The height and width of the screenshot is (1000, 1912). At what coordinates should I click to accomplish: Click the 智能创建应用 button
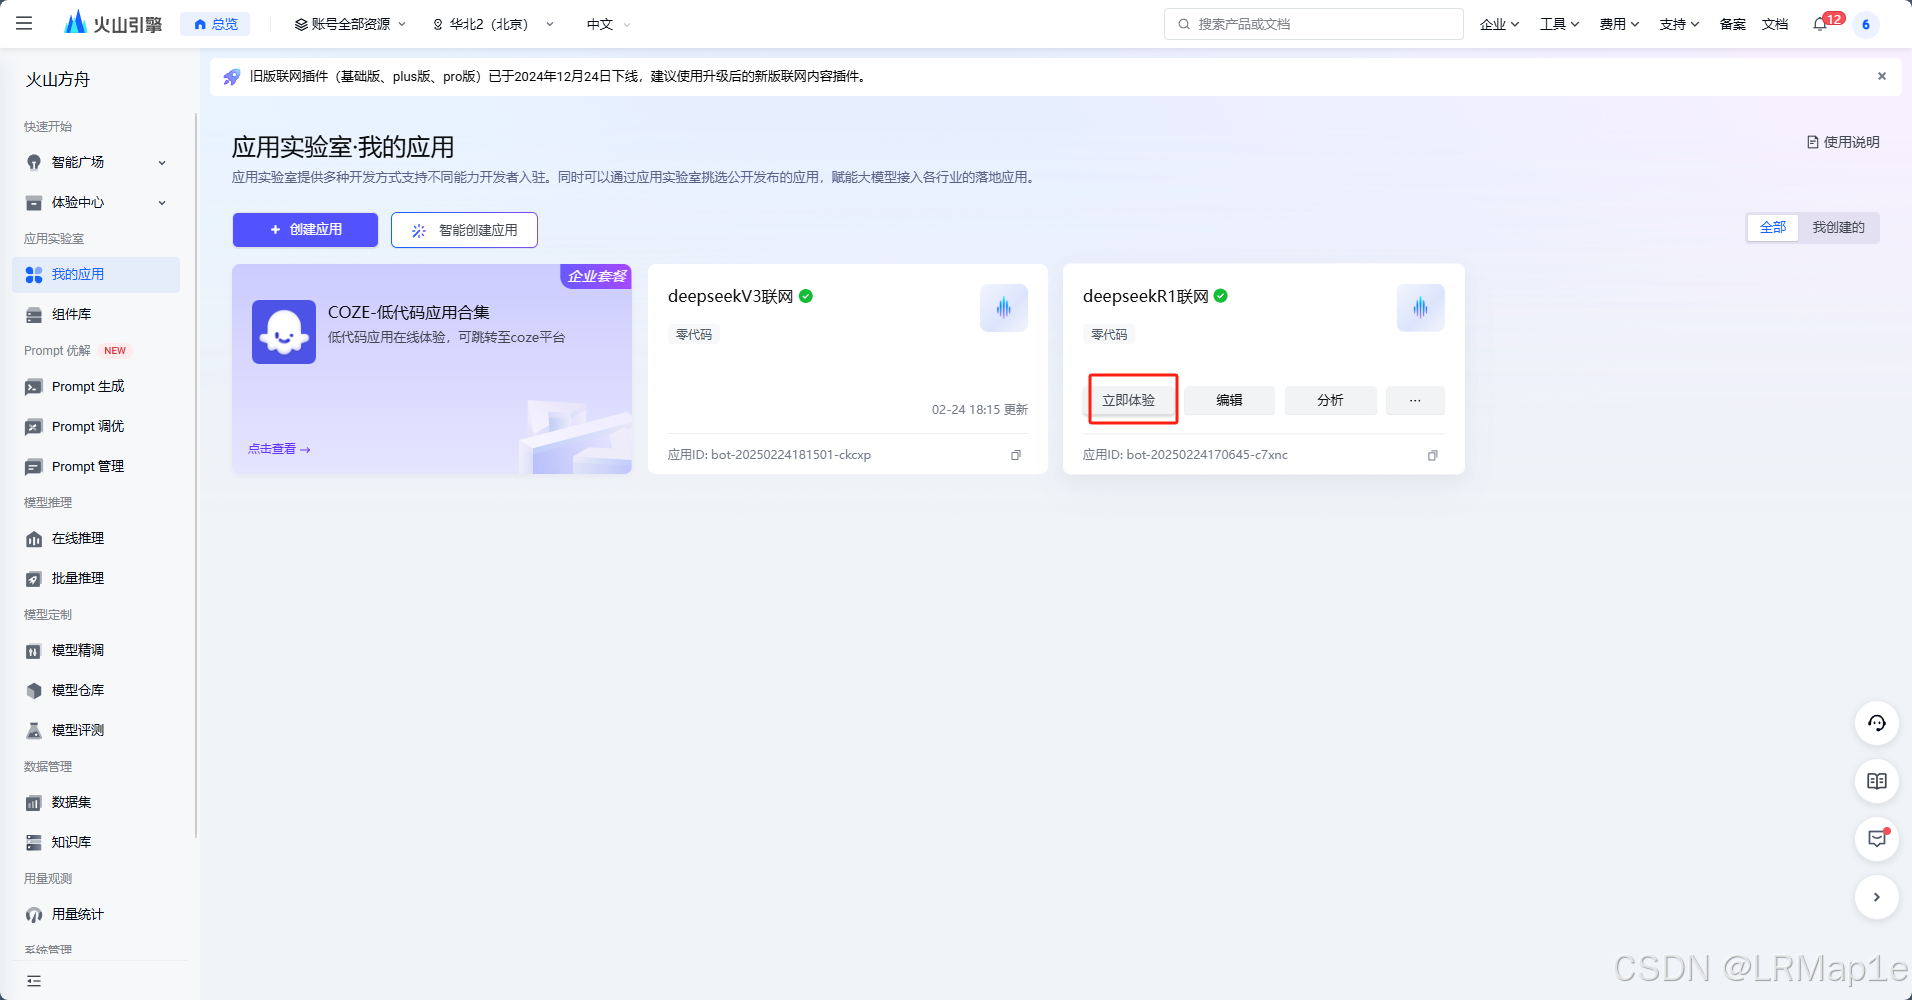464,230
